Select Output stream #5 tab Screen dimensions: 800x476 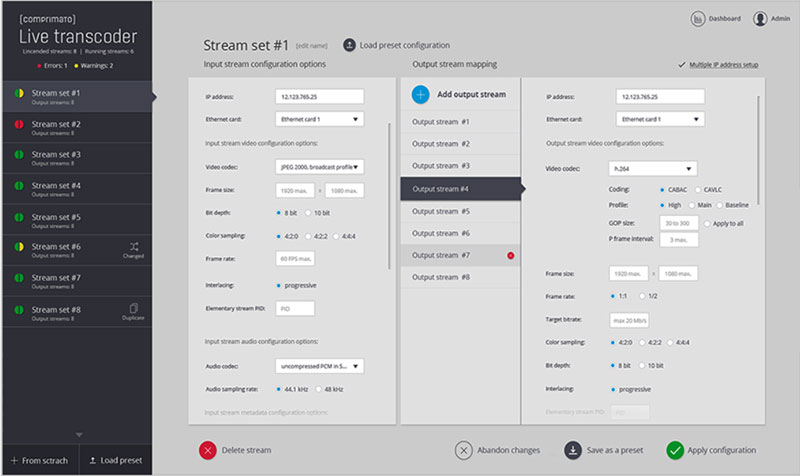point(460,211)
